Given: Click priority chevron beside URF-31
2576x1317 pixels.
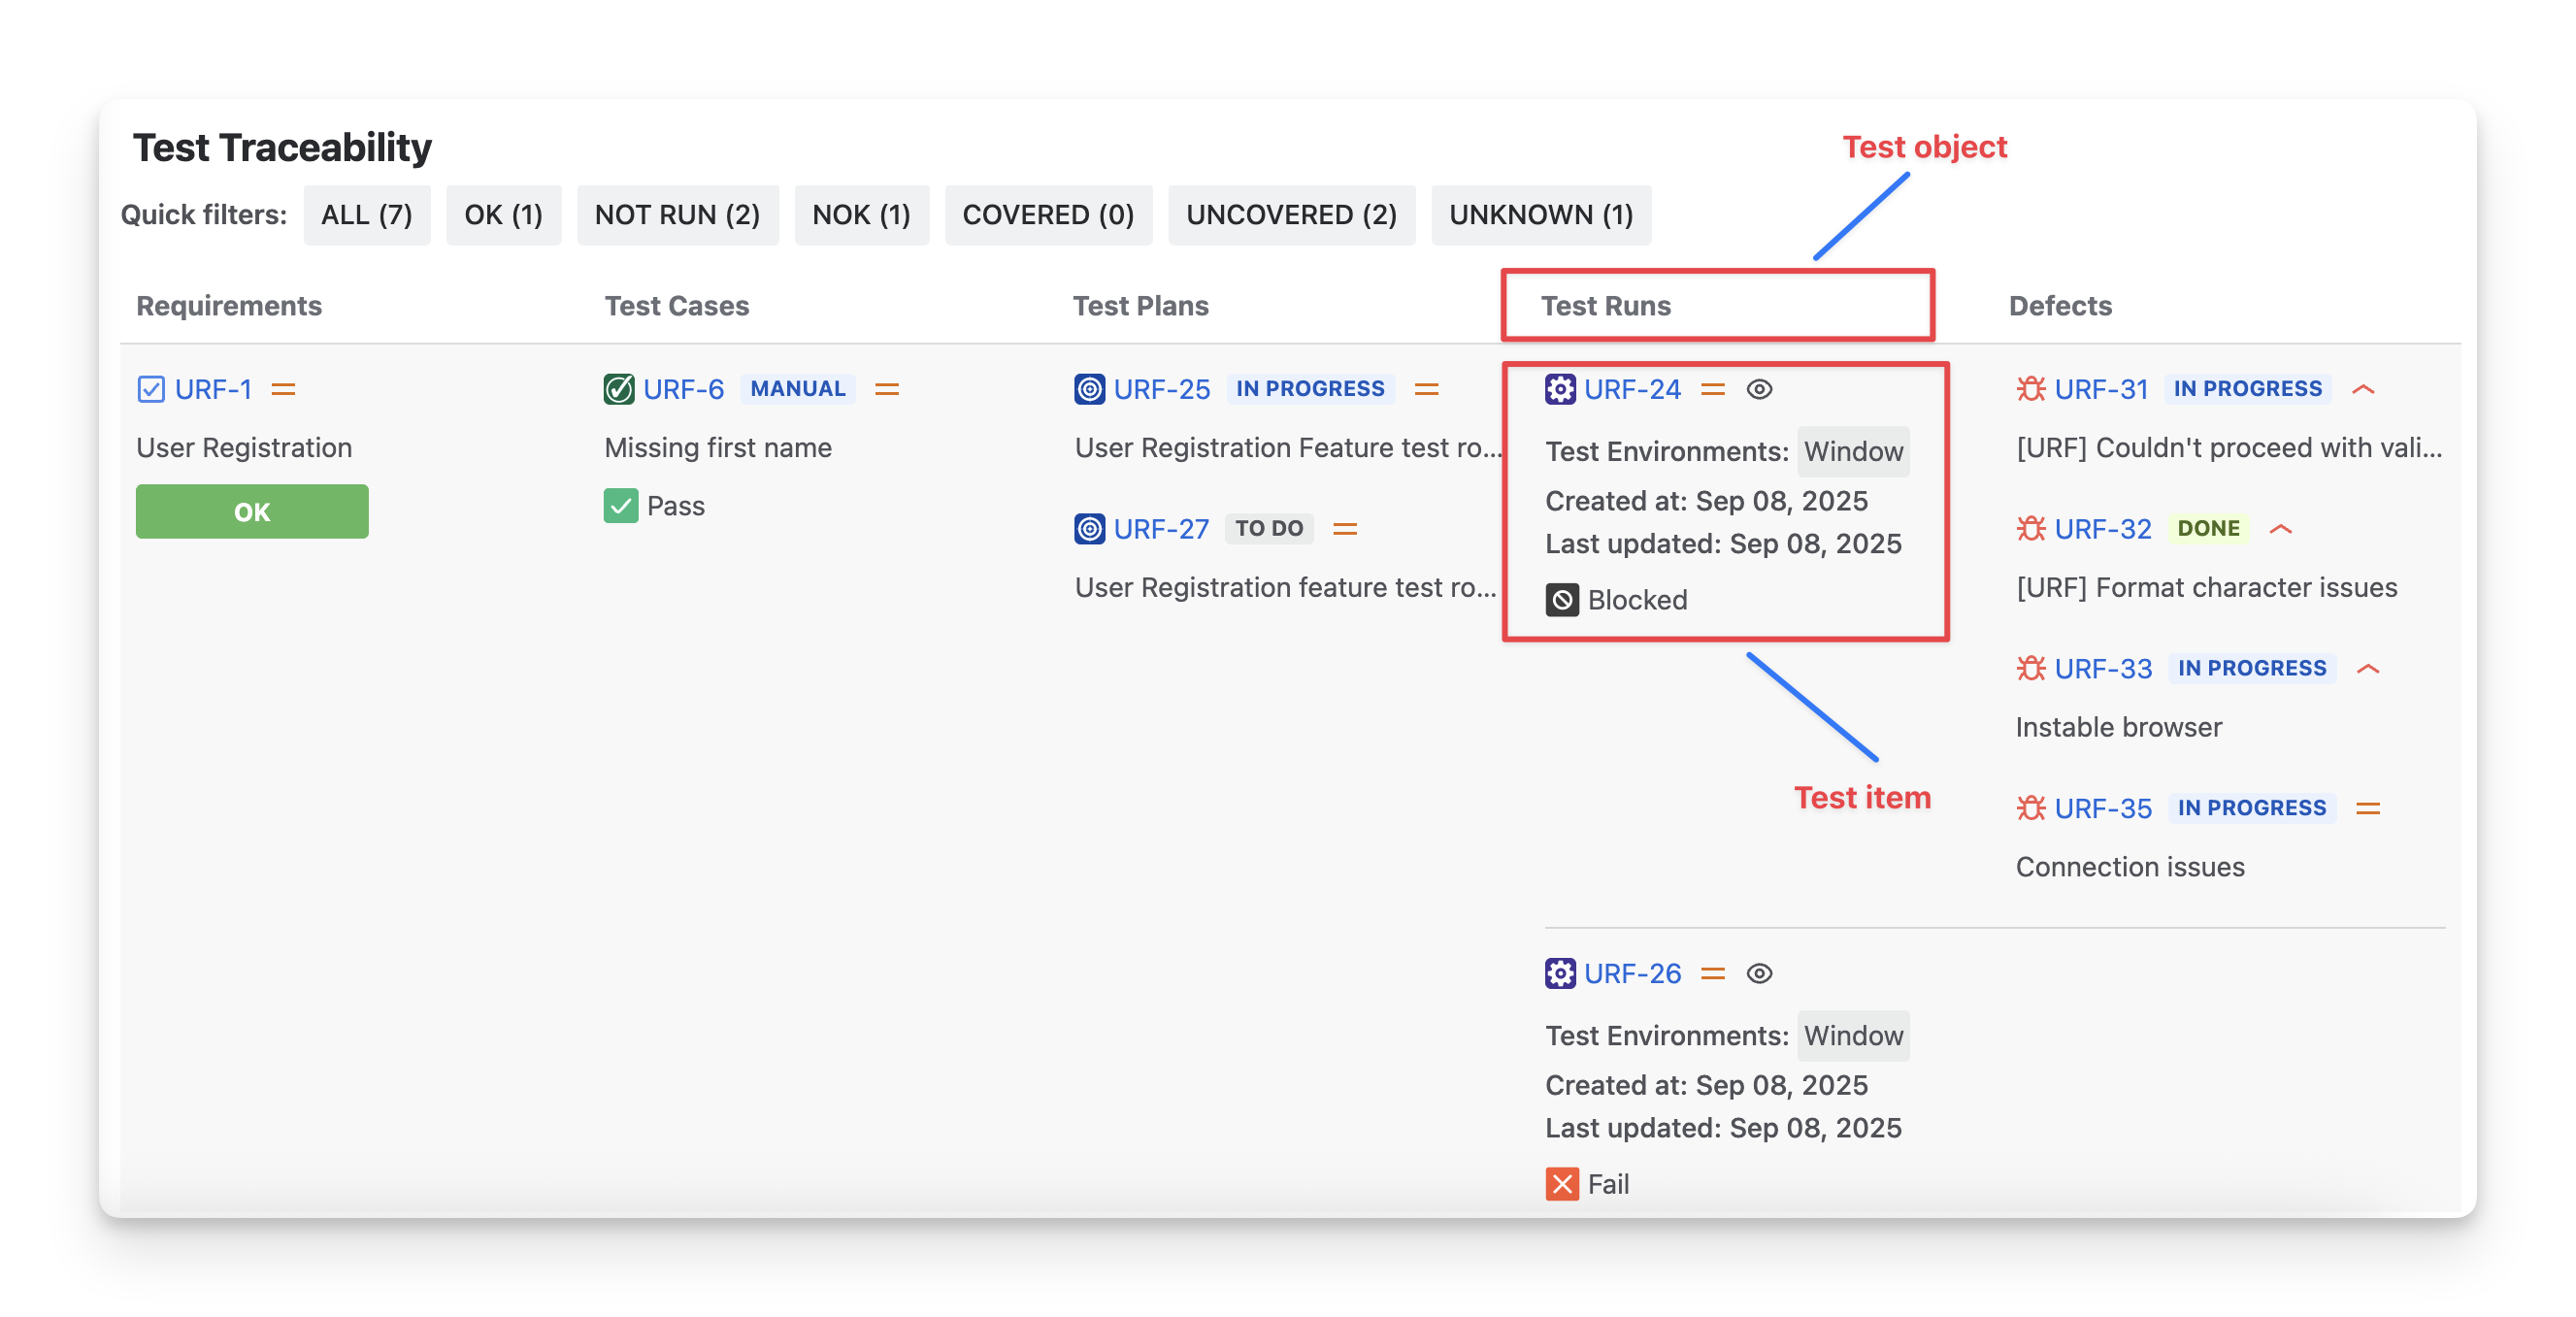Looking at the screenshot, I should click(2363, 389).
